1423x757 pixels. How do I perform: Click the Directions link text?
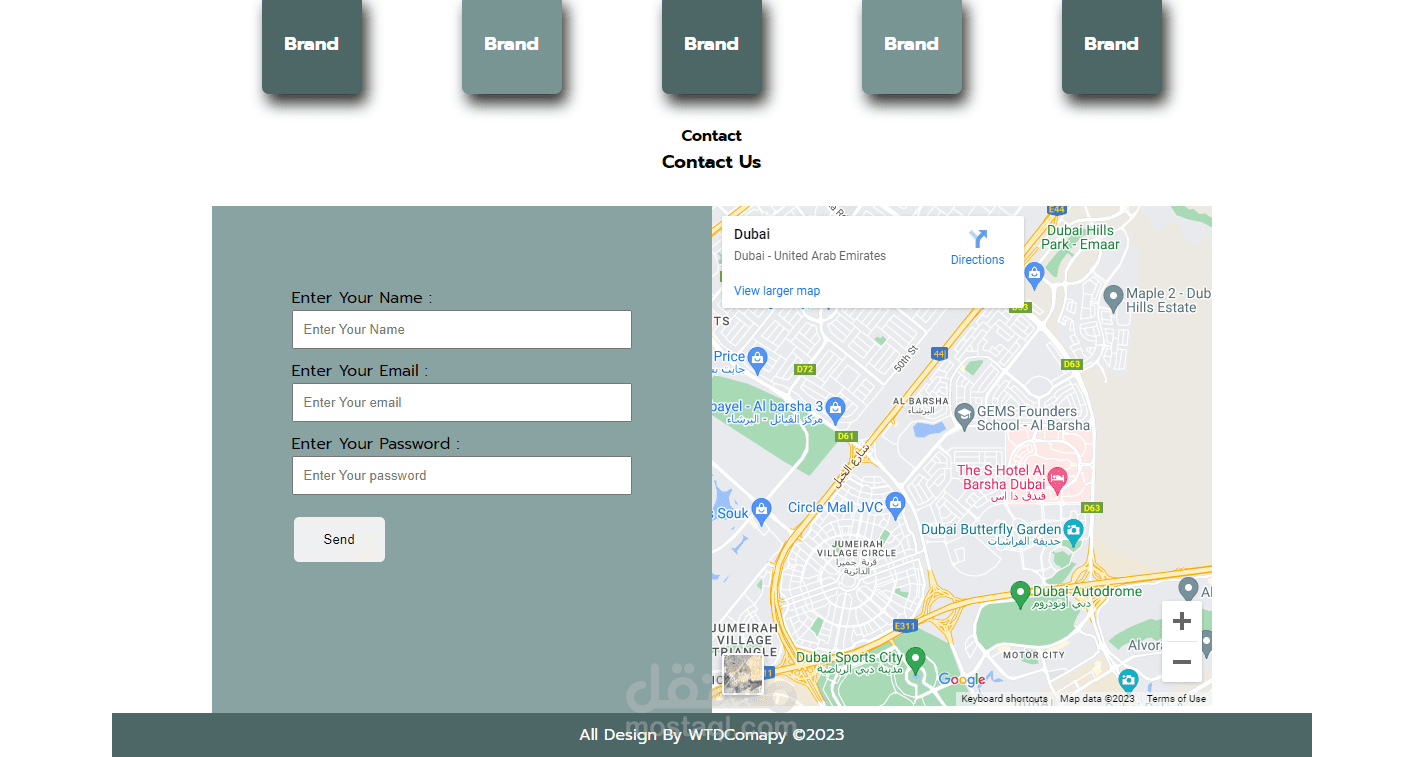pyautogui.click(x=977, y=260)
